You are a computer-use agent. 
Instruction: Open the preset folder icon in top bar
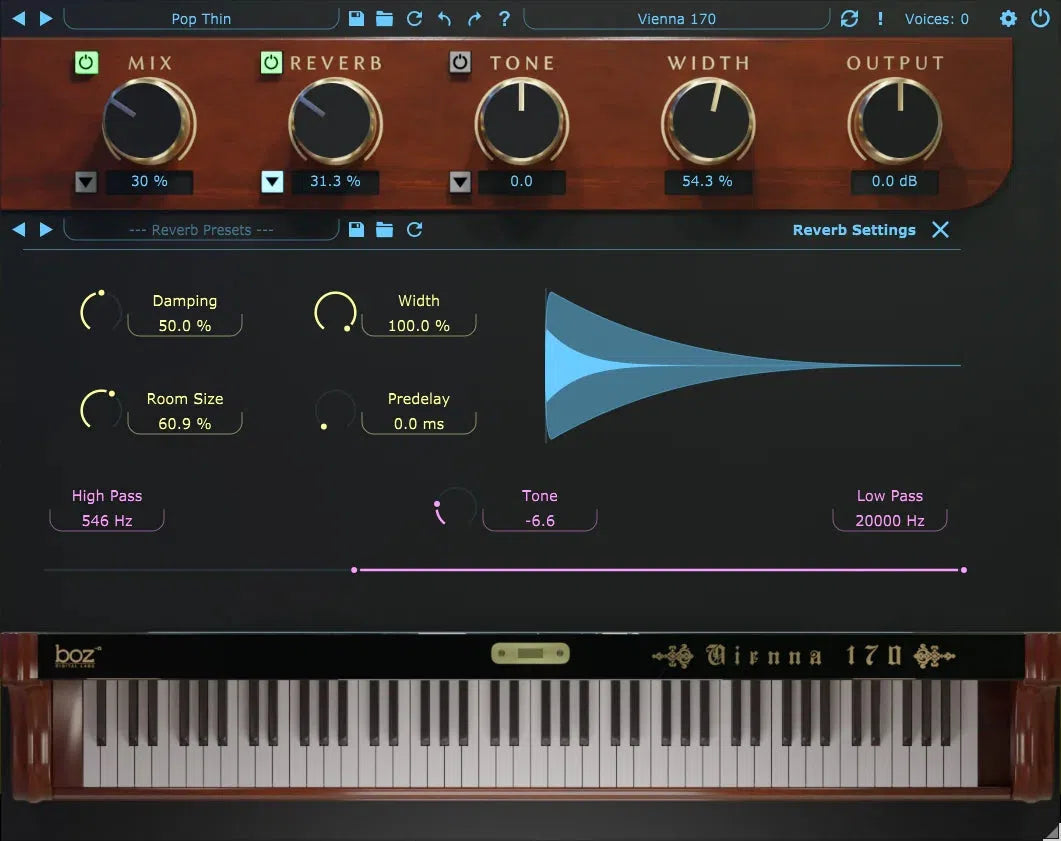[384, 18]
